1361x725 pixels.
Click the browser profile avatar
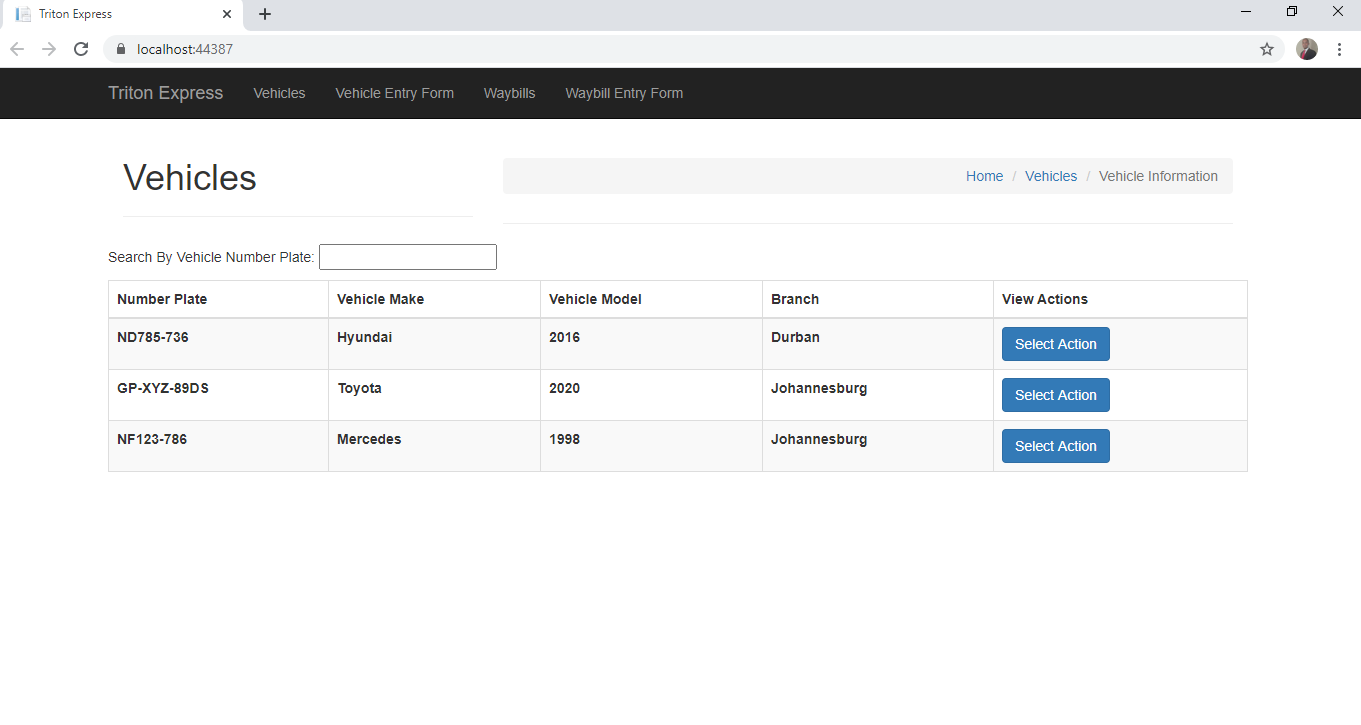point(1306,48)
